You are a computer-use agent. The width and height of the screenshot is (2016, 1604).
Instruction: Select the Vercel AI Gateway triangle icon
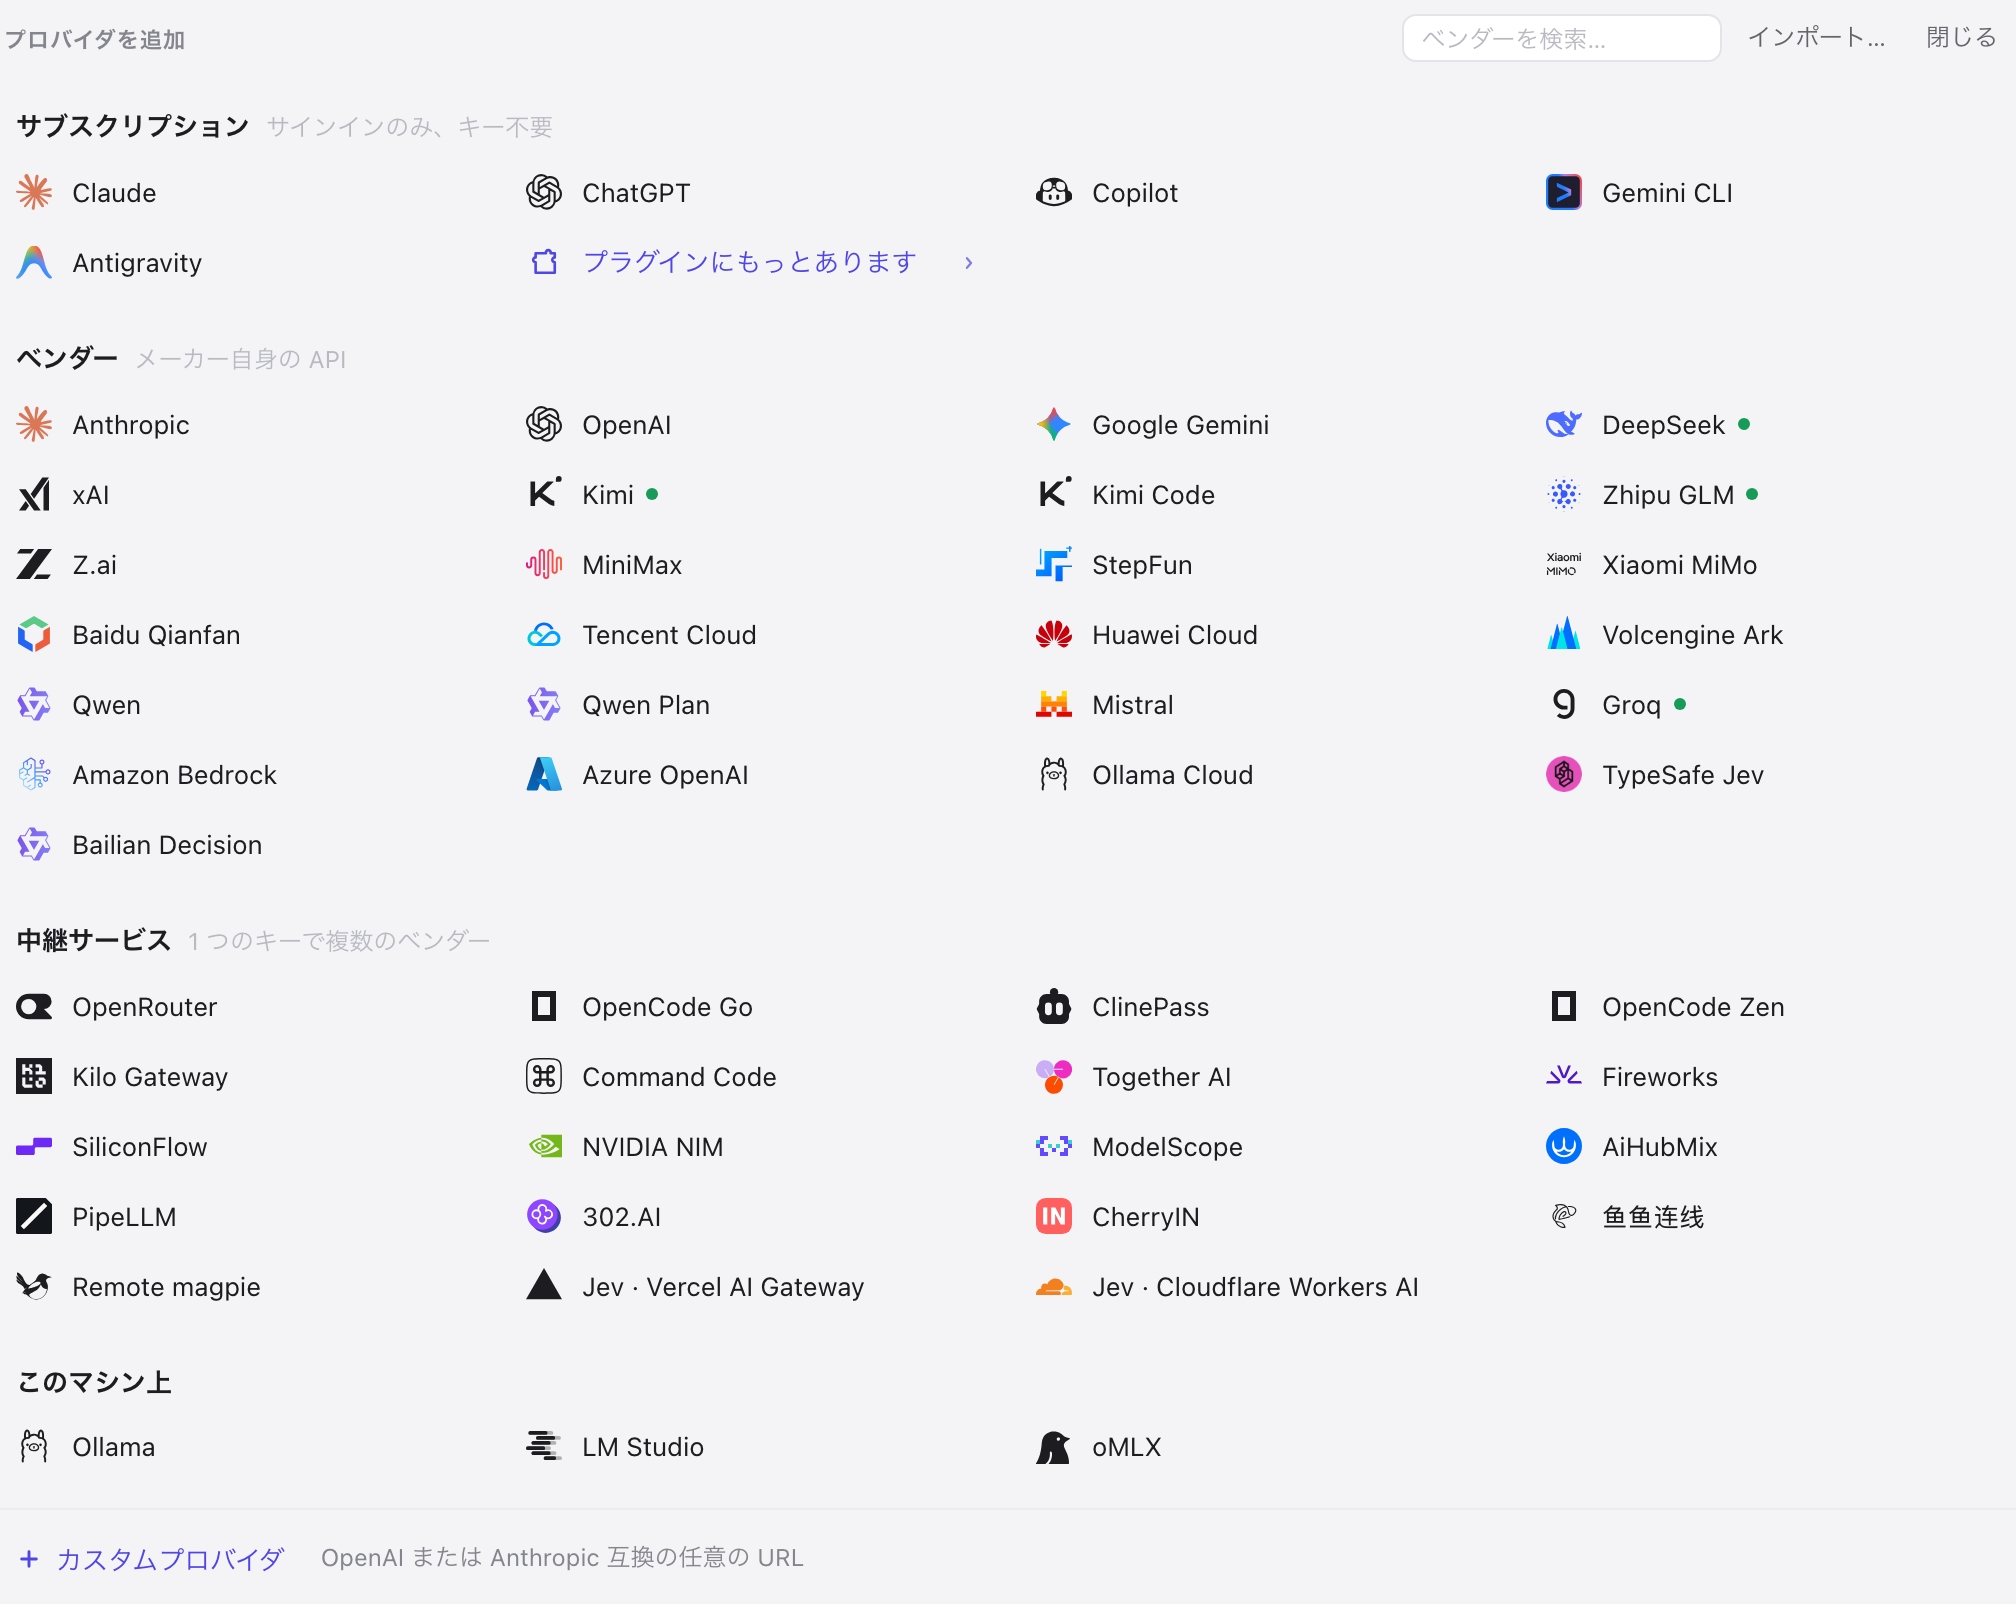click(x=544, y=1286)
